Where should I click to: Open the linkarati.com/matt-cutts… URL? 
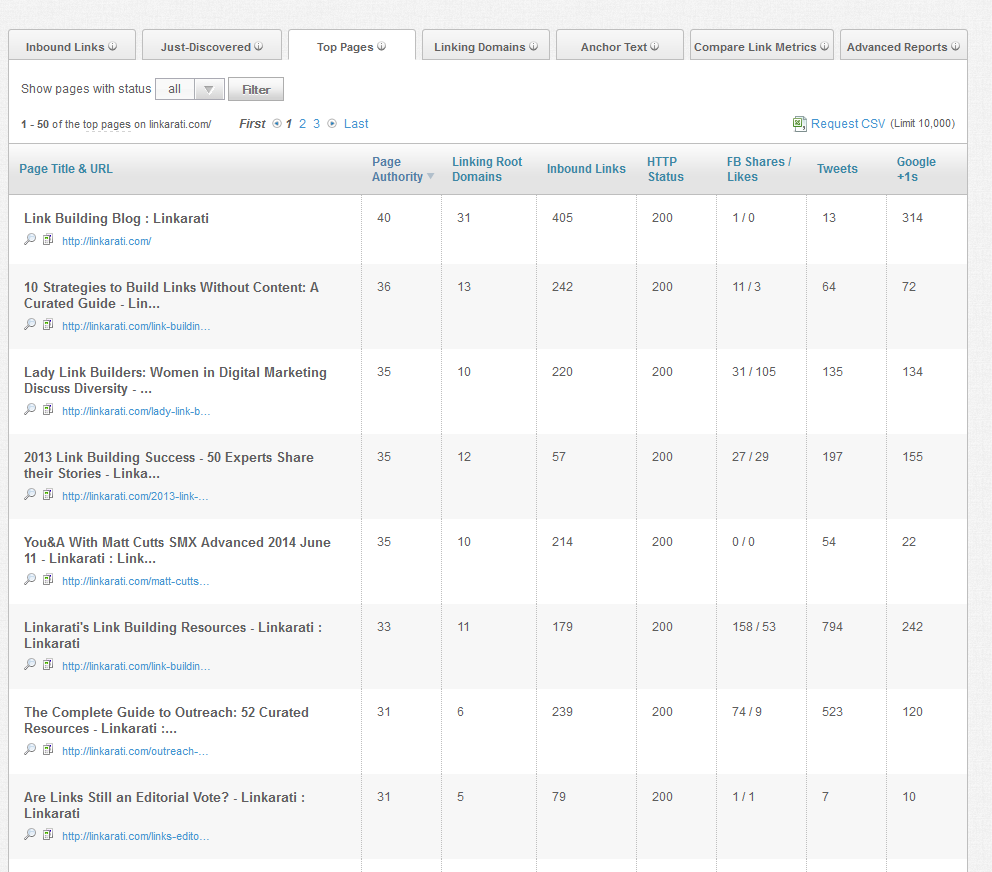coord(135,581)
